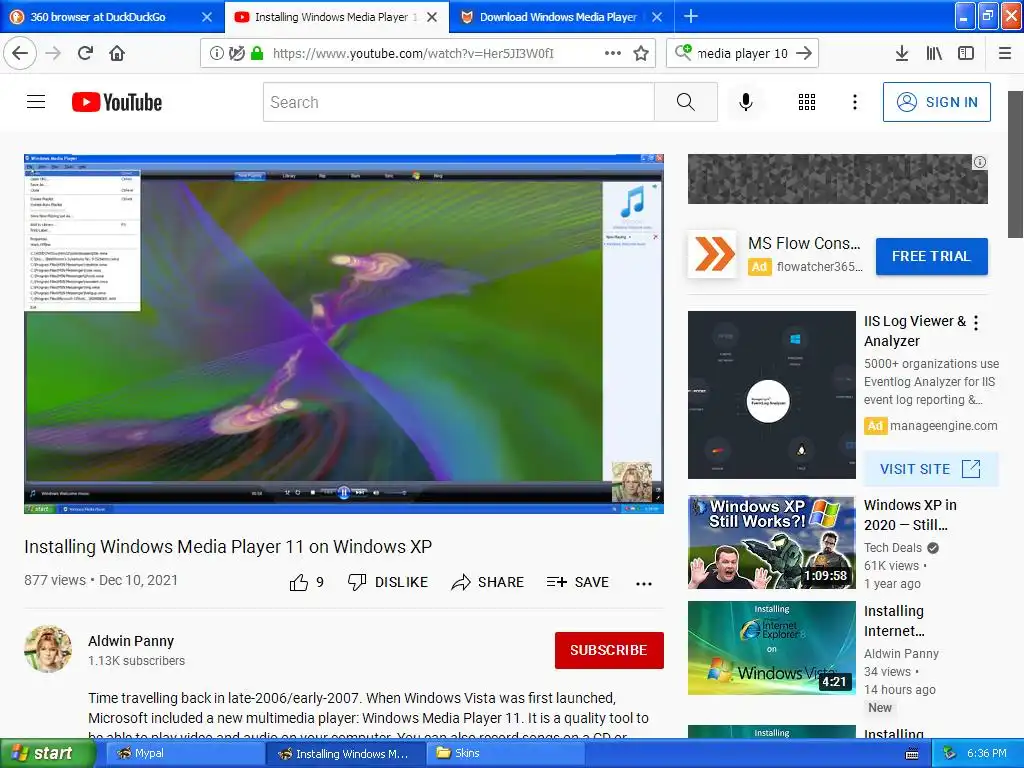Viewport: 1024px width, 768px height.
Task: Play Installing Internet Explorer on Windows Vista thumbnail
Action: 771,648
